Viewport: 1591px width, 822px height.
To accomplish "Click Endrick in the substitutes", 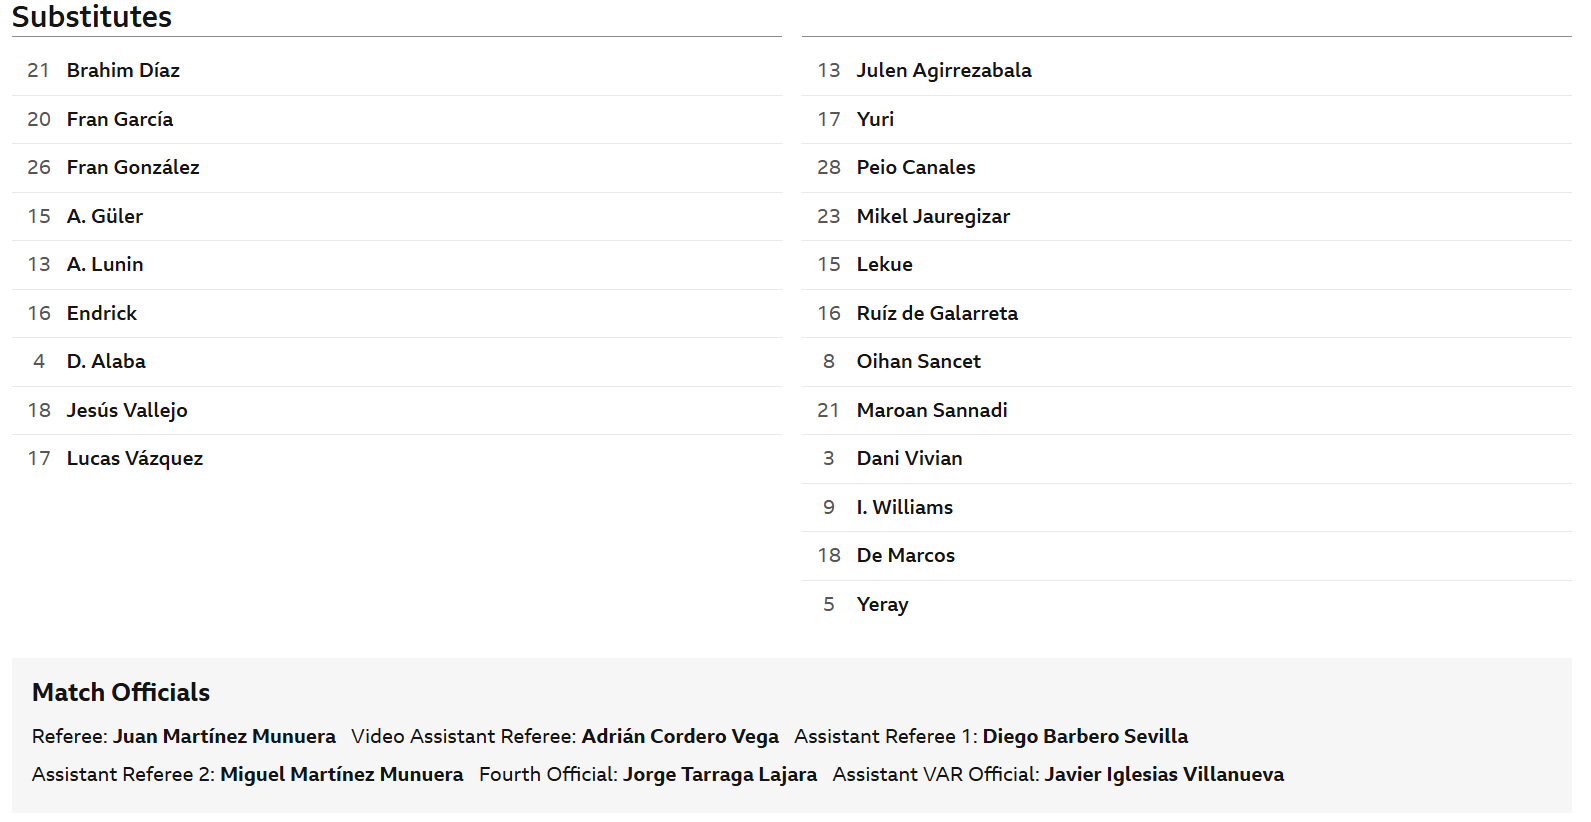I will coord(396,314).
